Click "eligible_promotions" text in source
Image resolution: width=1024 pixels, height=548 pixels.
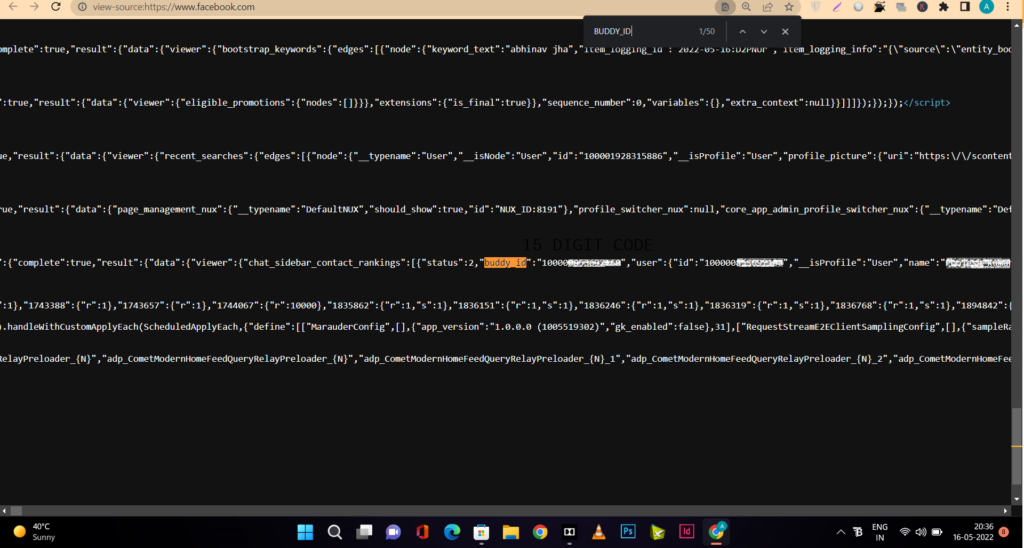click(238, 103)
